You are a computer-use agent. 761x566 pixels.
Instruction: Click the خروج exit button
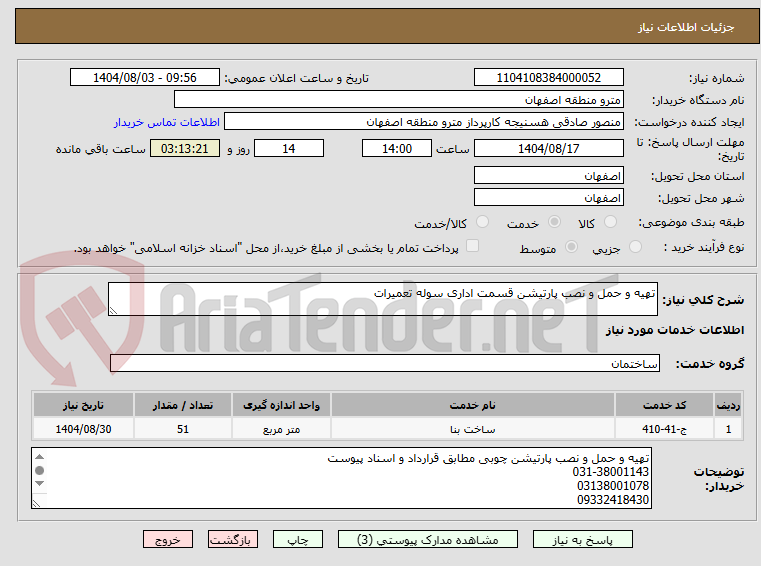click(167, 539)
